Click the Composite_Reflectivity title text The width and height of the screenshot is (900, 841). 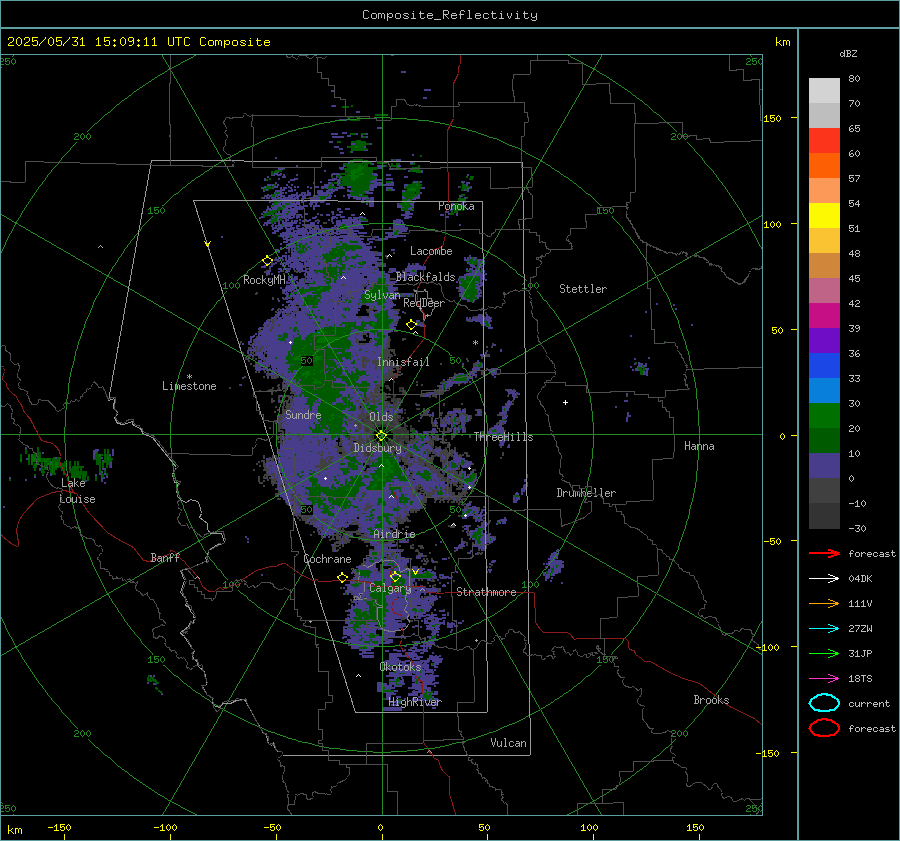click(x=450, y=15)
